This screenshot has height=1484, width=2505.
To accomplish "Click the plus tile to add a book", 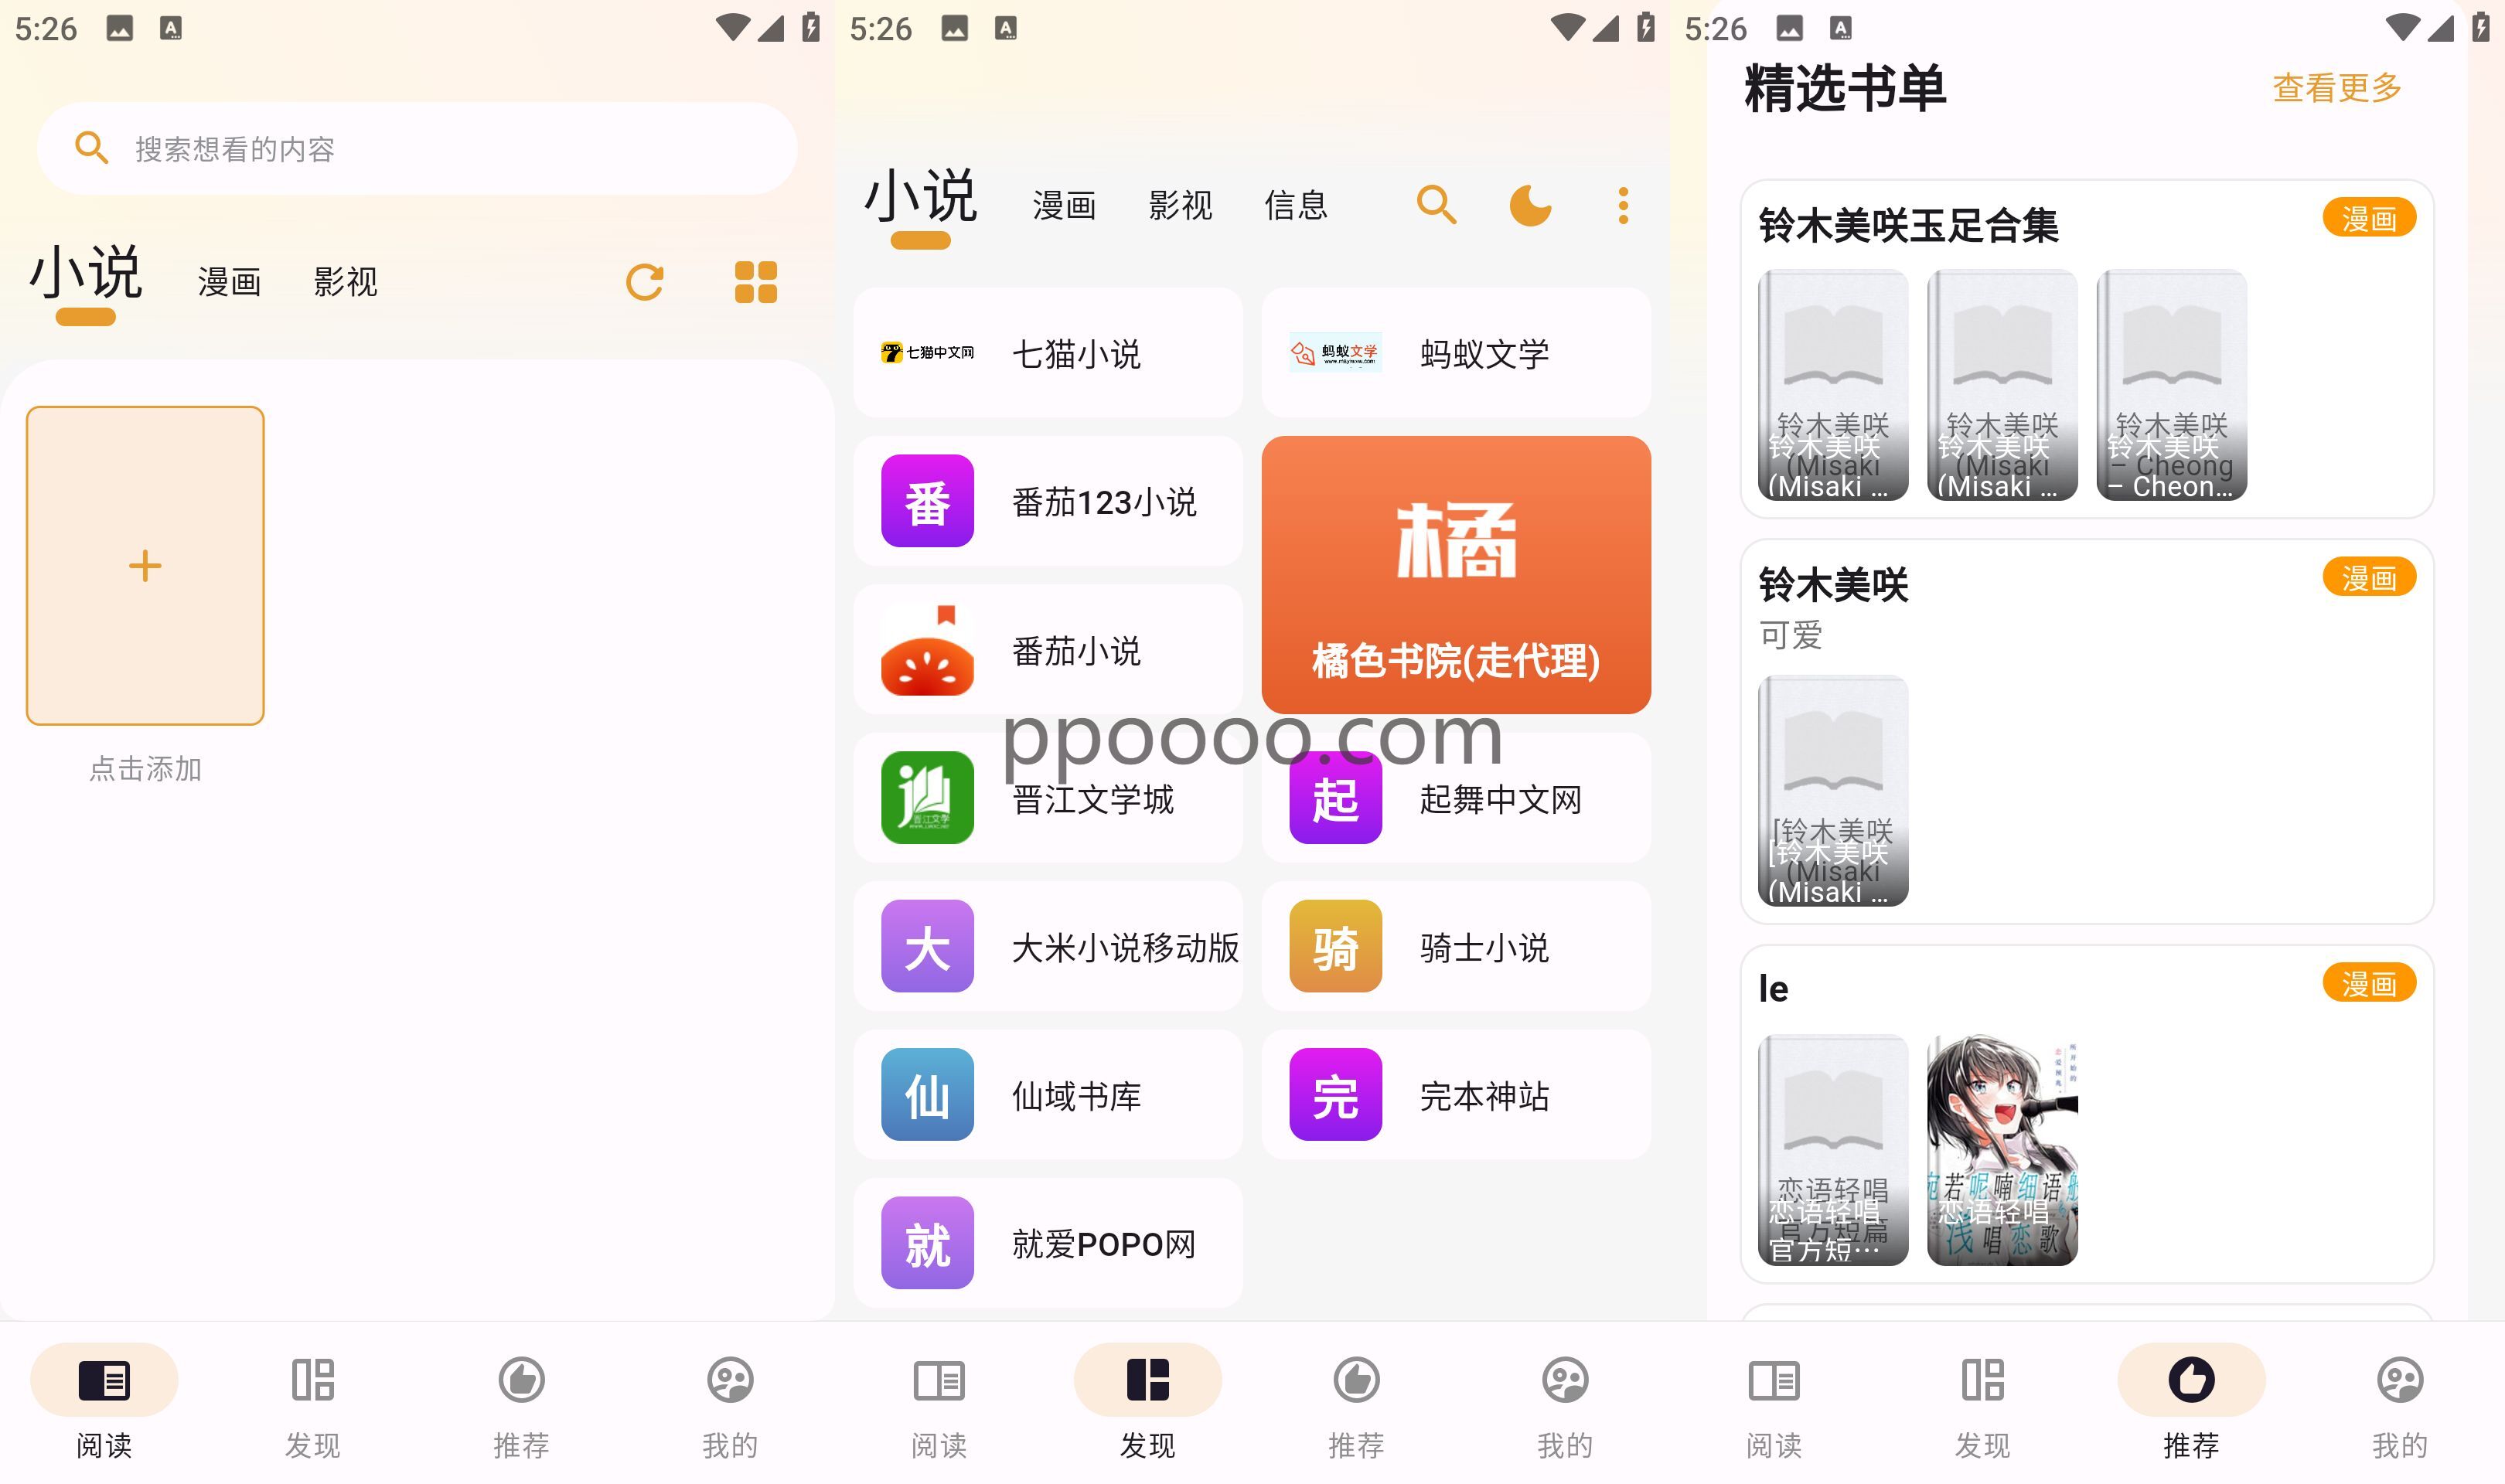I will point(145,565).
